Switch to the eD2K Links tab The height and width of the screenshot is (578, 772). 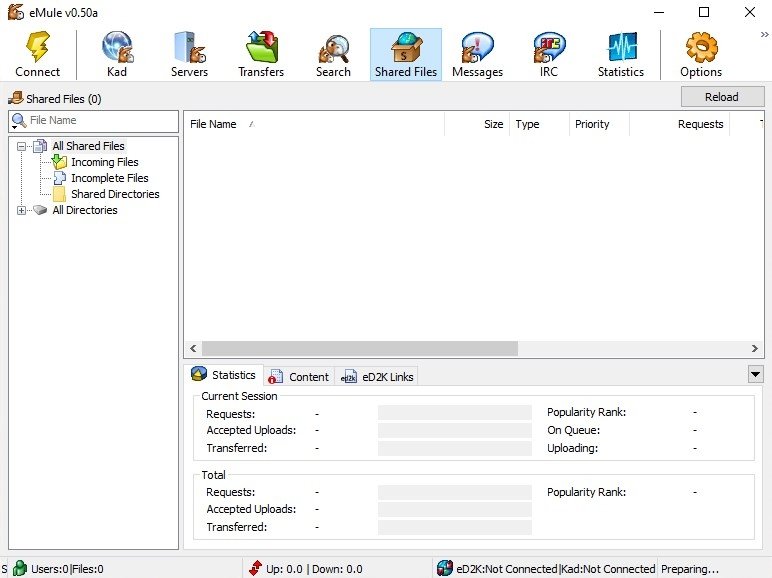pyautogui.click(x=377, y=377)
